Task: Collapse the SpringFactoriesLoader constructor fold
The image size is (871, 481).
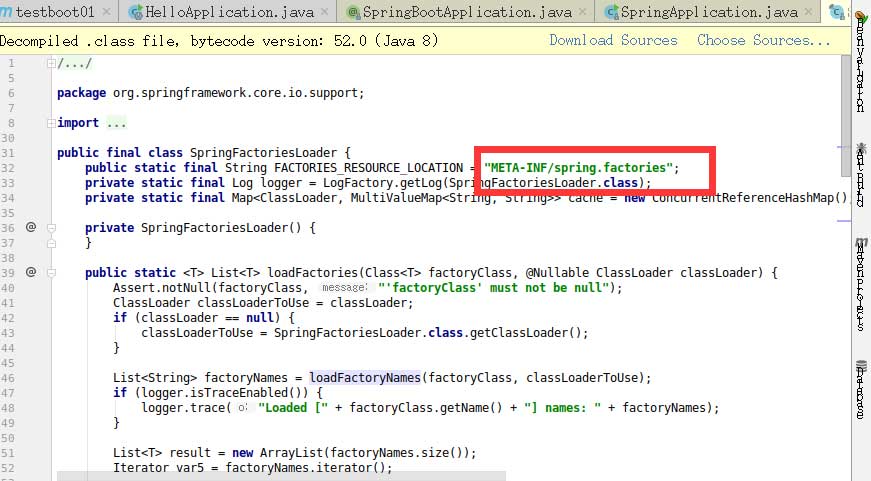Action: (x=51, y=228)
